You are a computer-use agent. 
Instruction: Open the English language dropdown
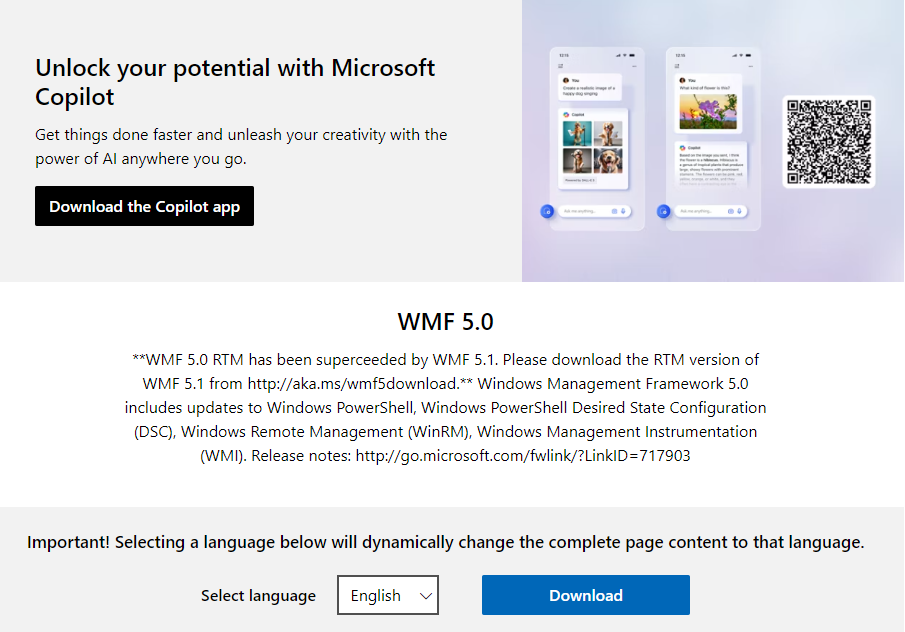[x=388, y=595]
